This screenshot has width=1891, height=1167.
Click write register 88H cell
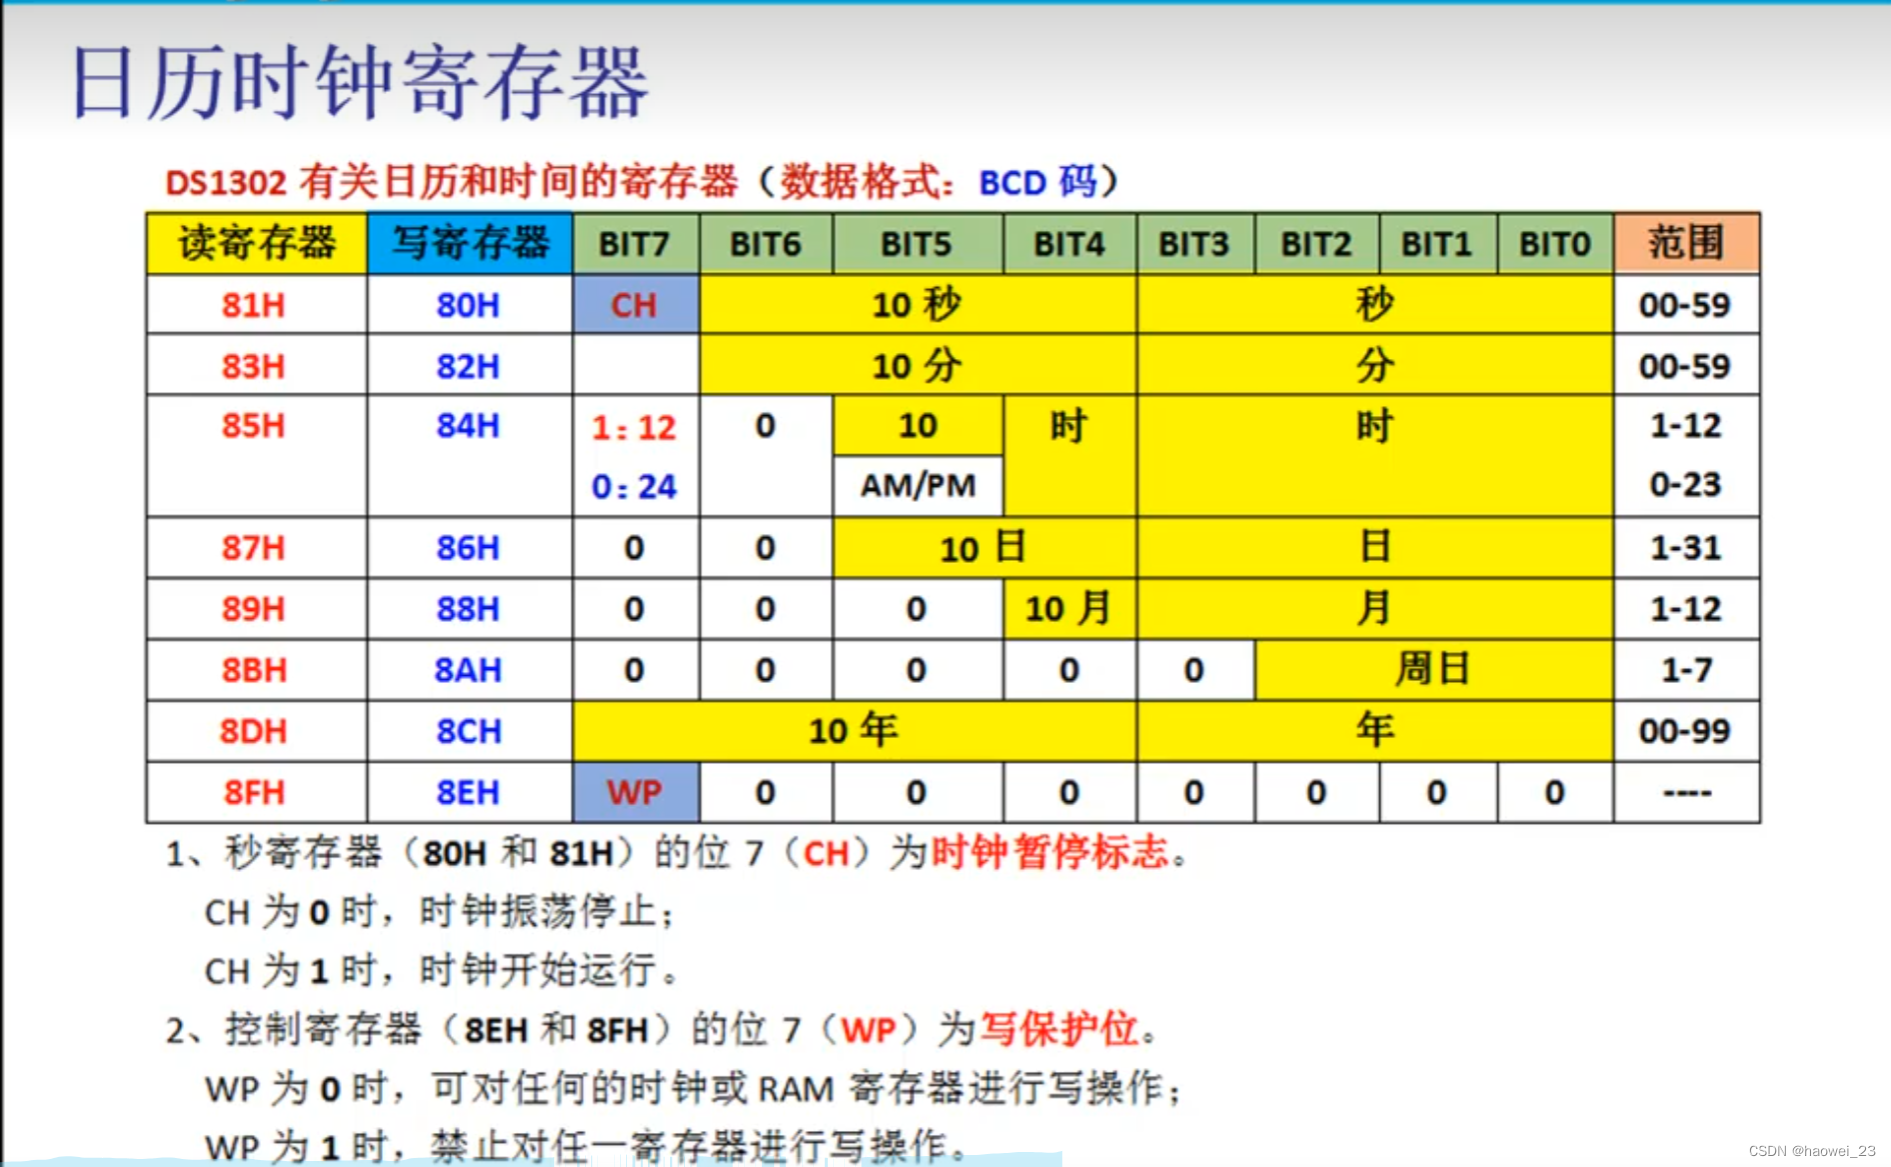pyautogui.click(x=468, y=609)
